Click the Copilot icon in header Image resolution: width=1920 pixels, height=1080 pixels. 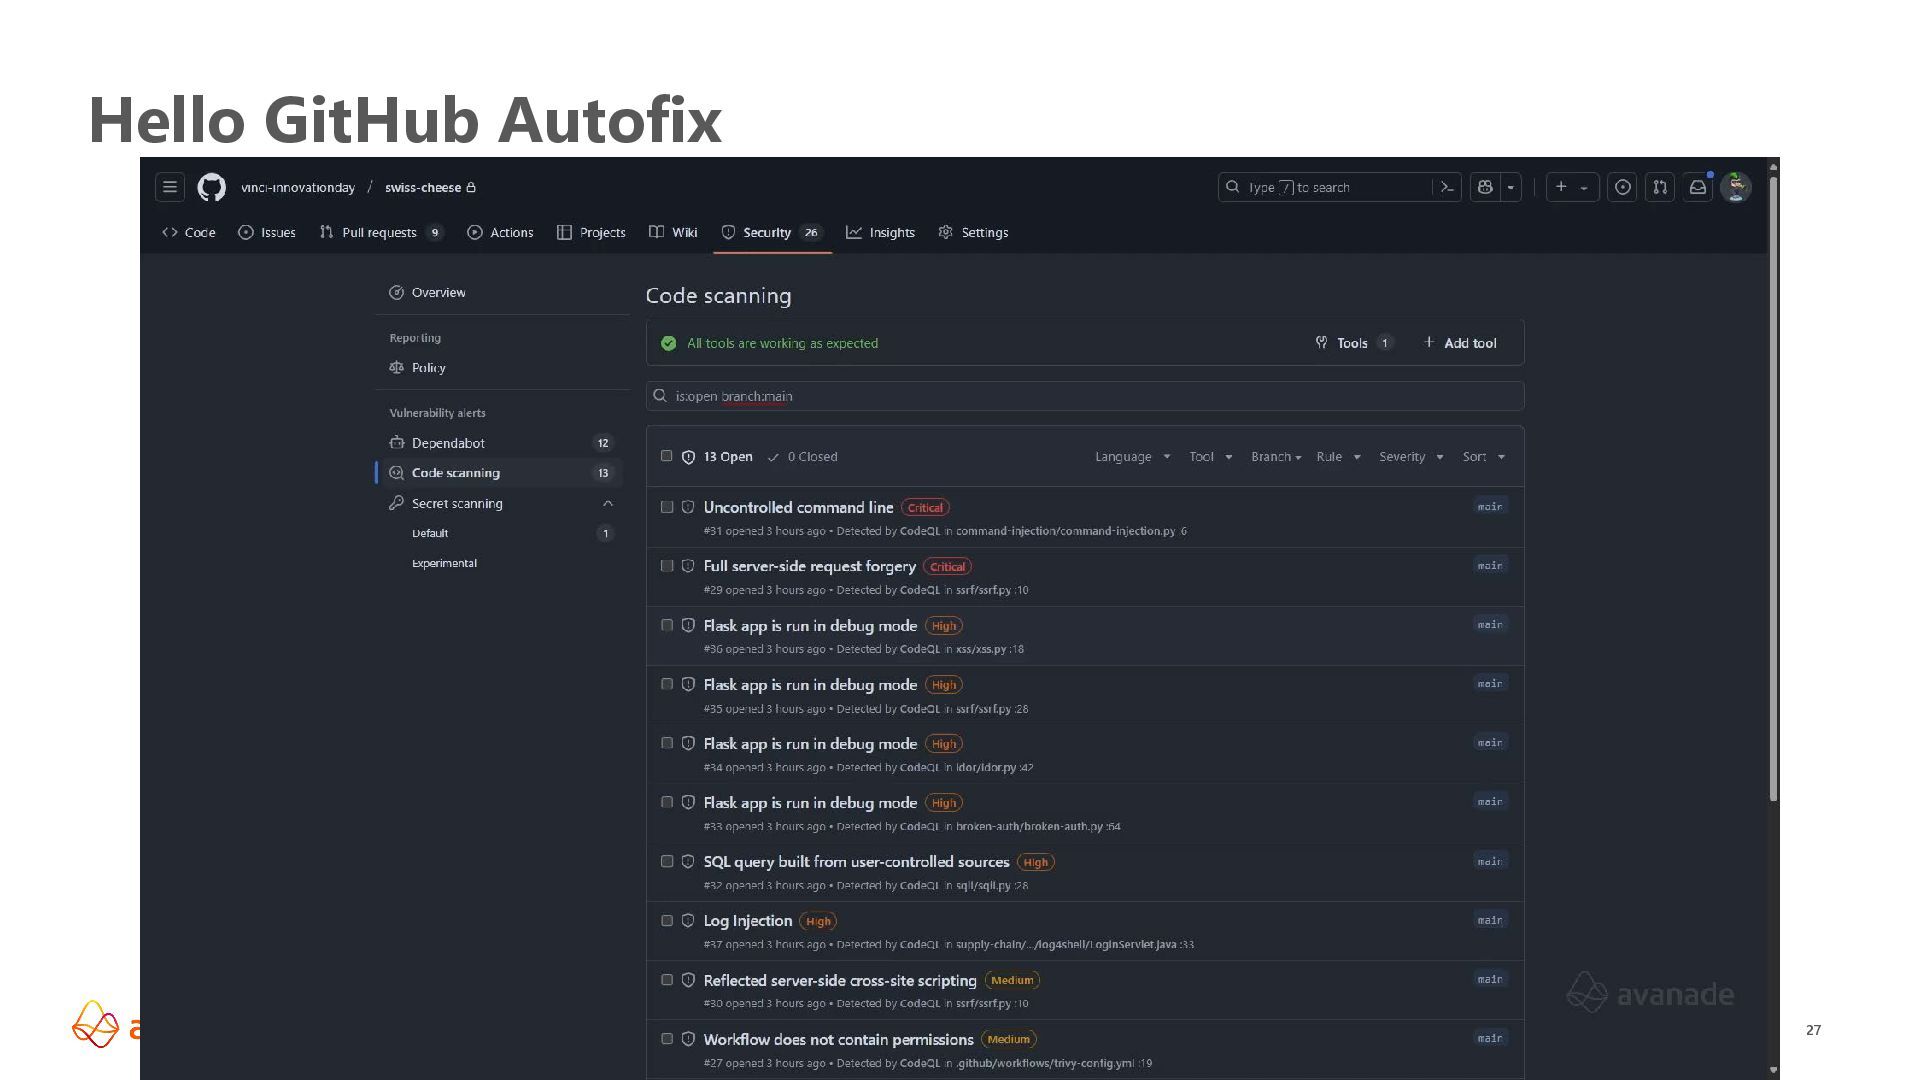pos(1485,187)
